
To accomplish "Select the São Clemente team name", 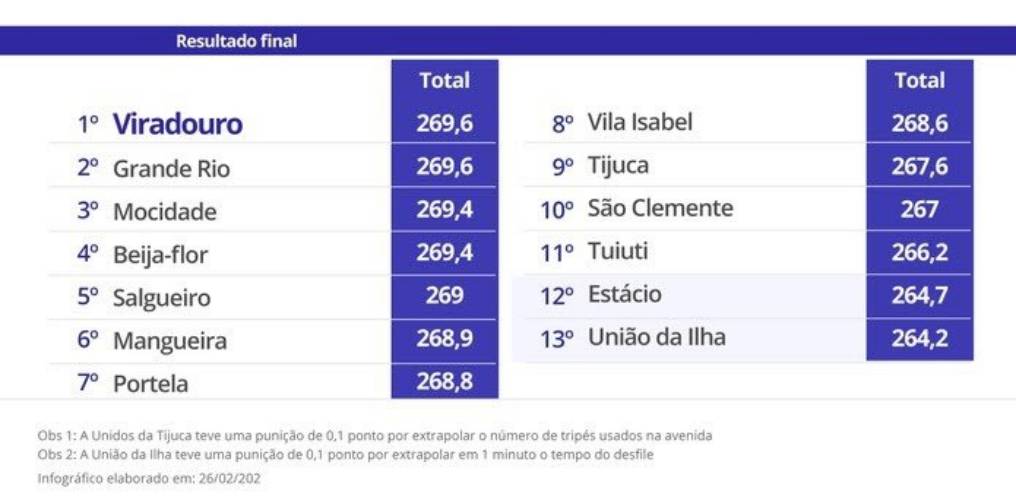I will [x=660, y=209].
